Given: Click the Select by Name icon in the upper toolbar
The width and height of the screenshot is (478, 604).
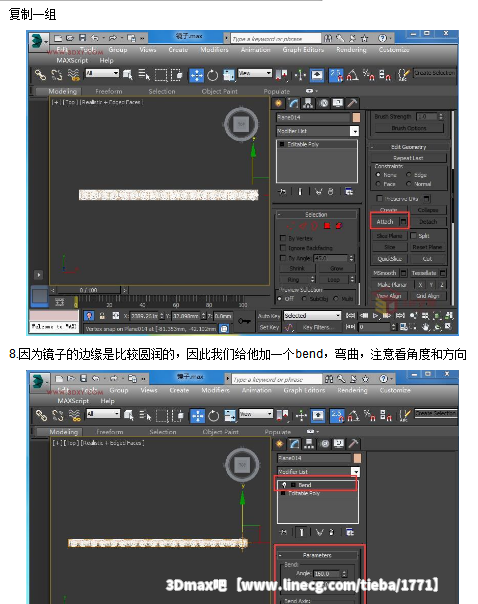Looking at the screenshot, I should [144, 75].
